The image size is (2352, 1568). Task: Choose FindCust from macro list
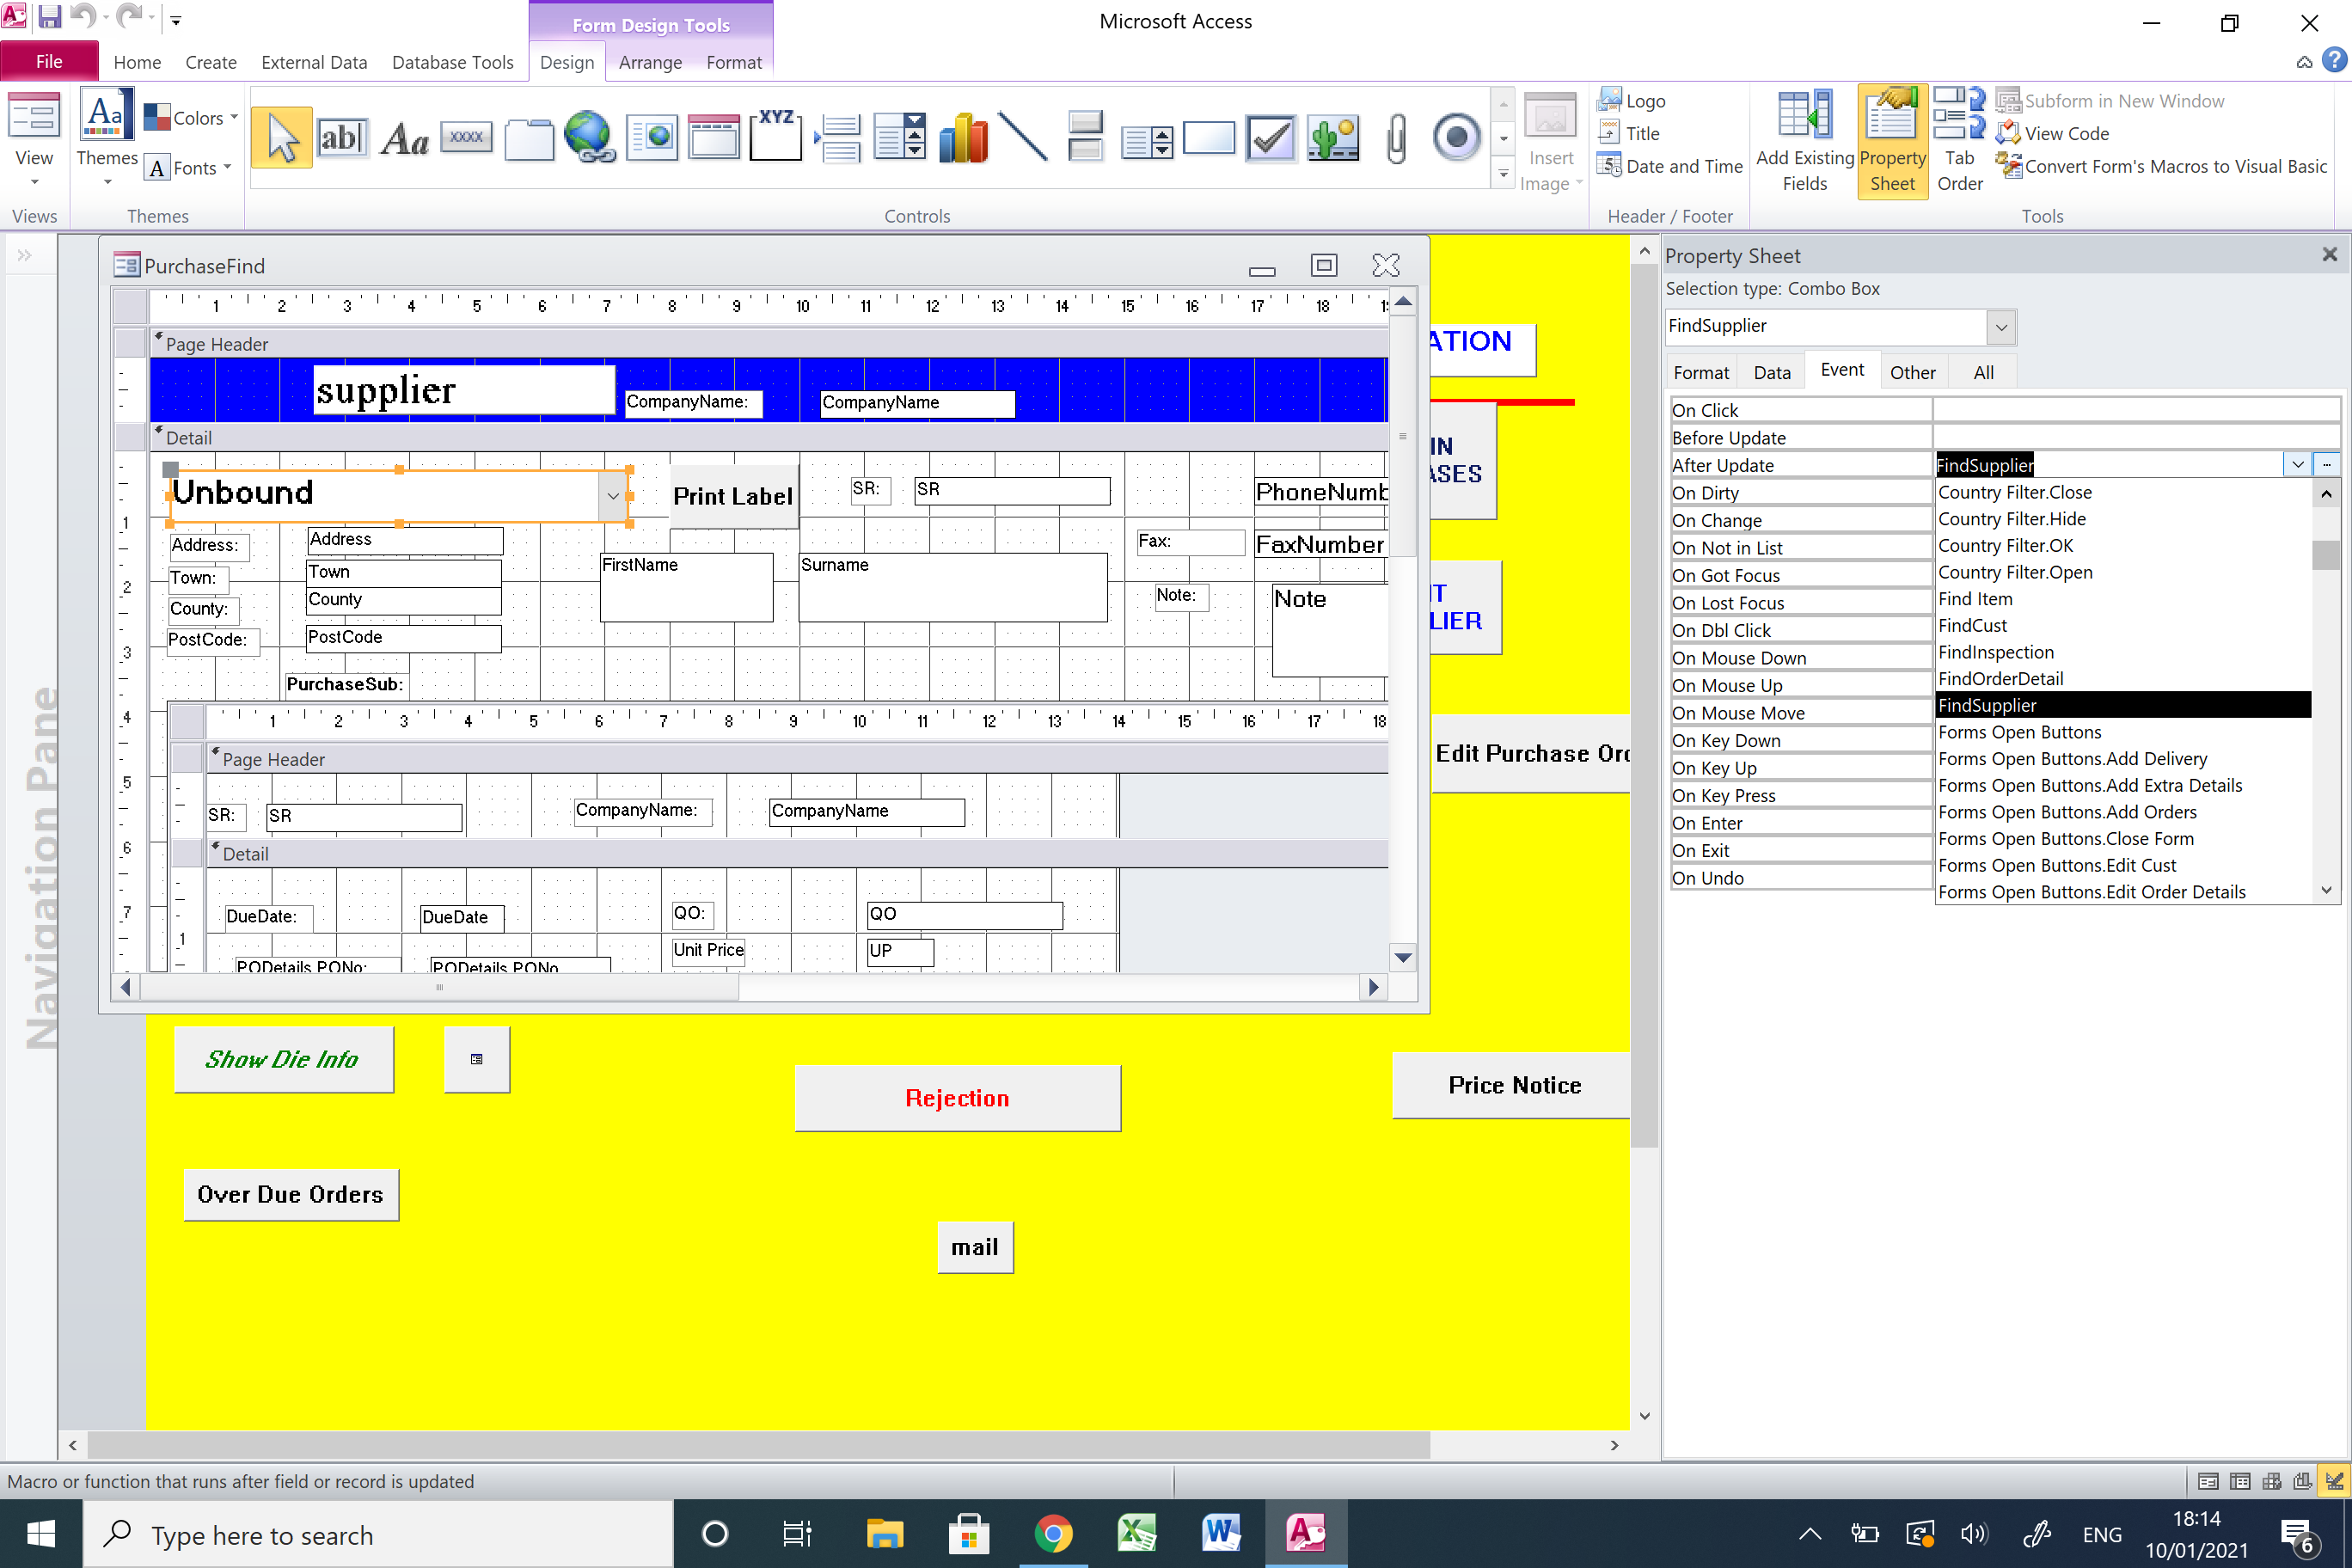[1972, 625]
